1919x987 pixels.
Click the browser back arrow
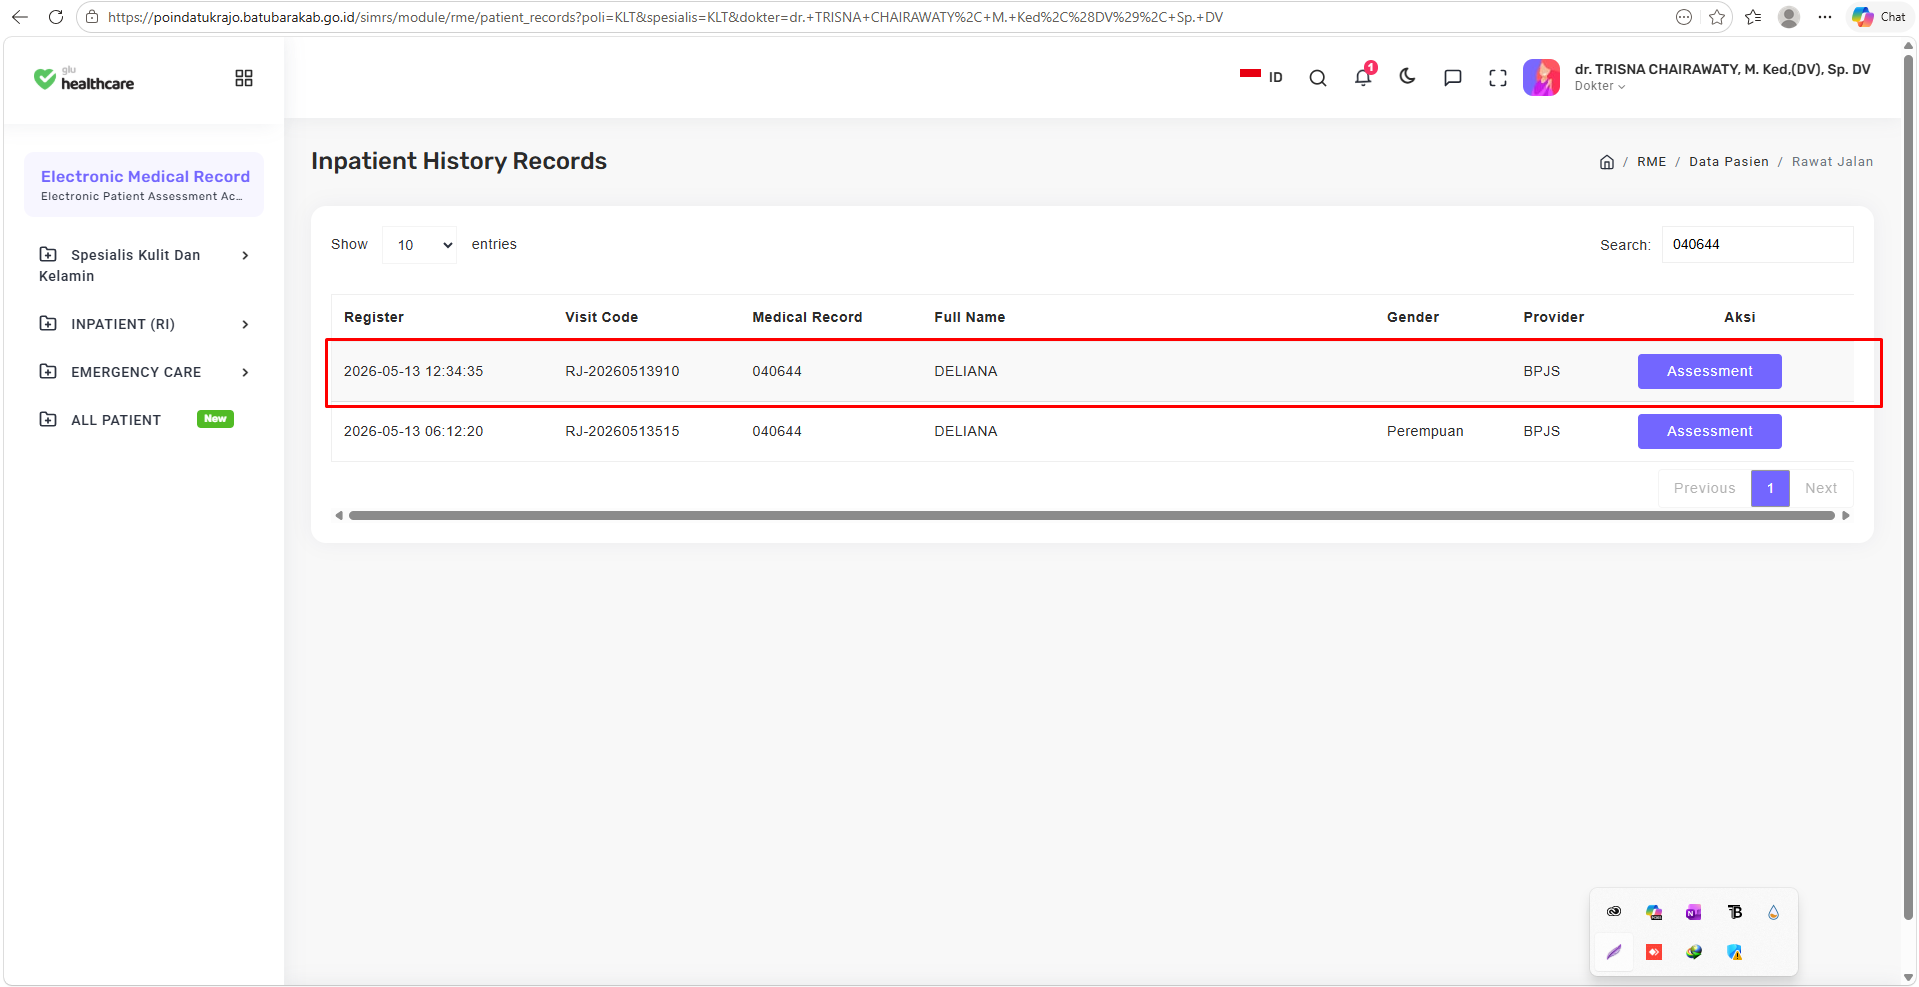click(x=20, y=17)
